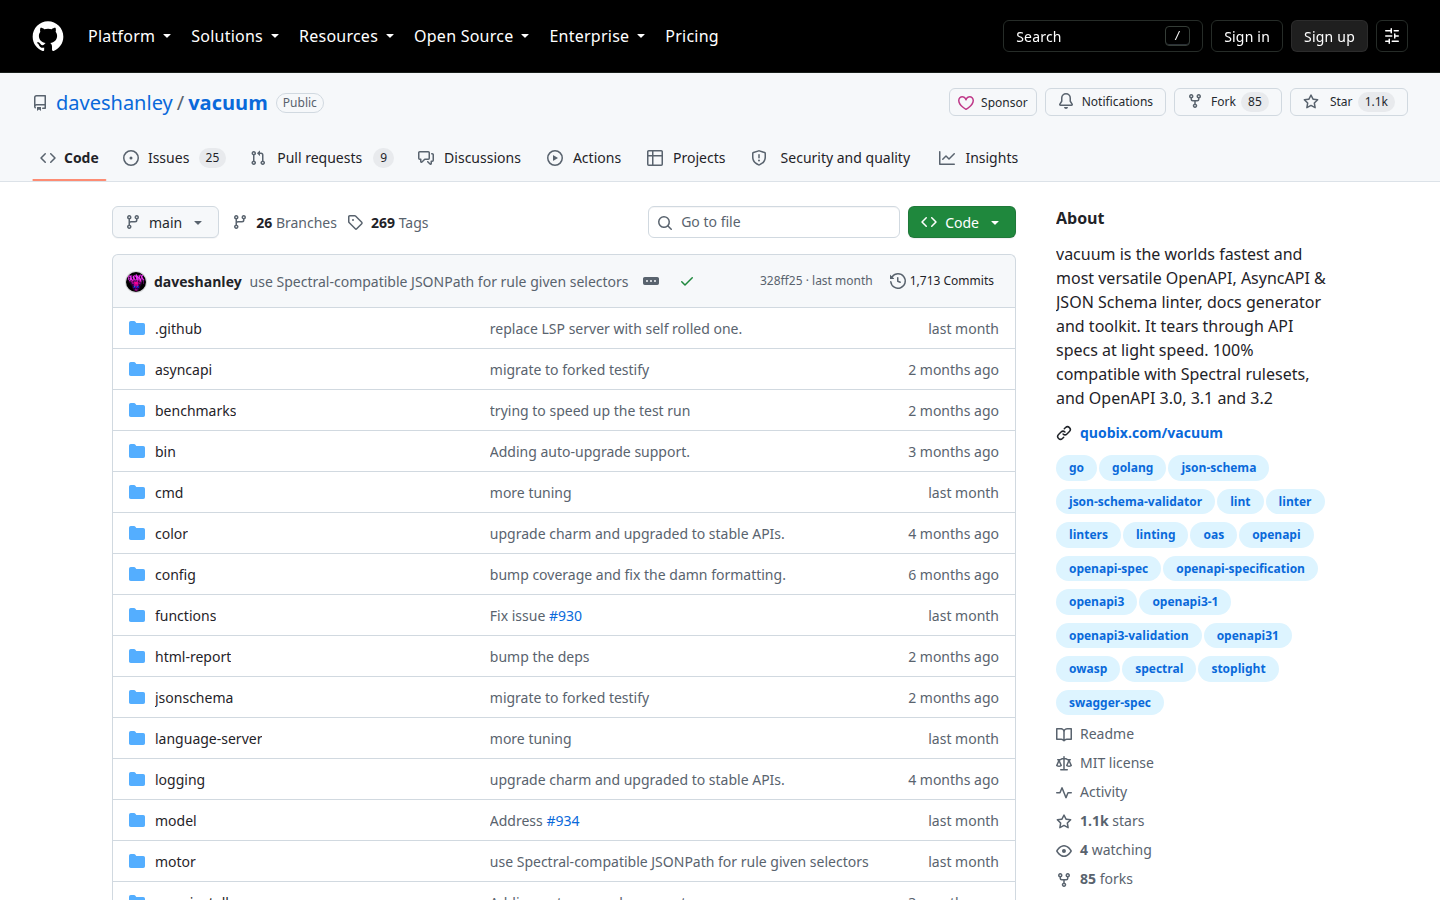The height and width of the screenshot is (900, 1440).
Task: Click the Sign in button
Action: (1246, 36)
